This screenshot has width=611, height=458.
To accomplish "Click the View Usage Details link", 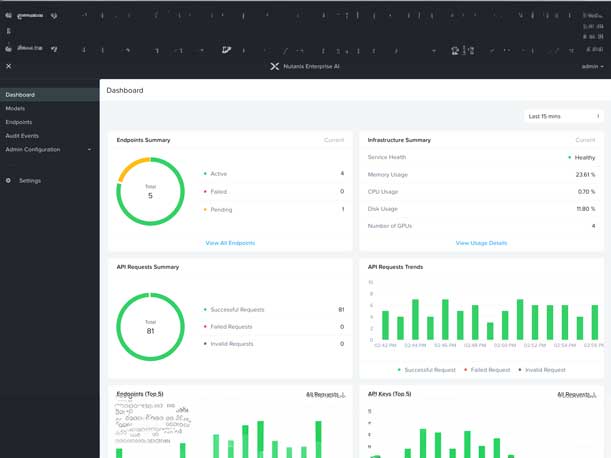I will click(x=481, y=243).
